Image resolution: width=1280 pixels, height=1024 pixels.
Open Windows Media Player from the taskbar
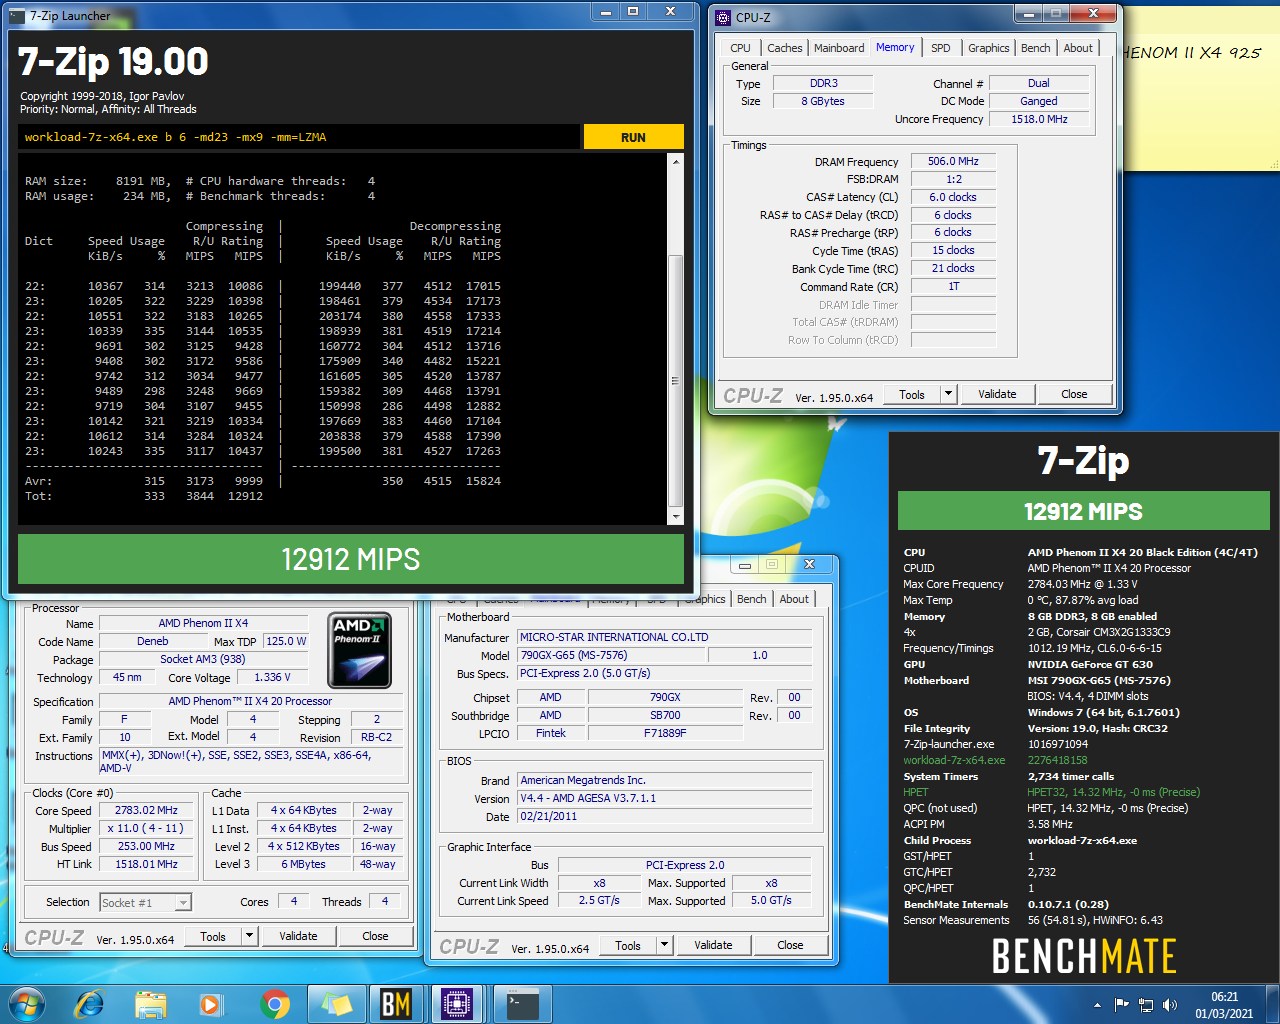(x=210, y=1003)
